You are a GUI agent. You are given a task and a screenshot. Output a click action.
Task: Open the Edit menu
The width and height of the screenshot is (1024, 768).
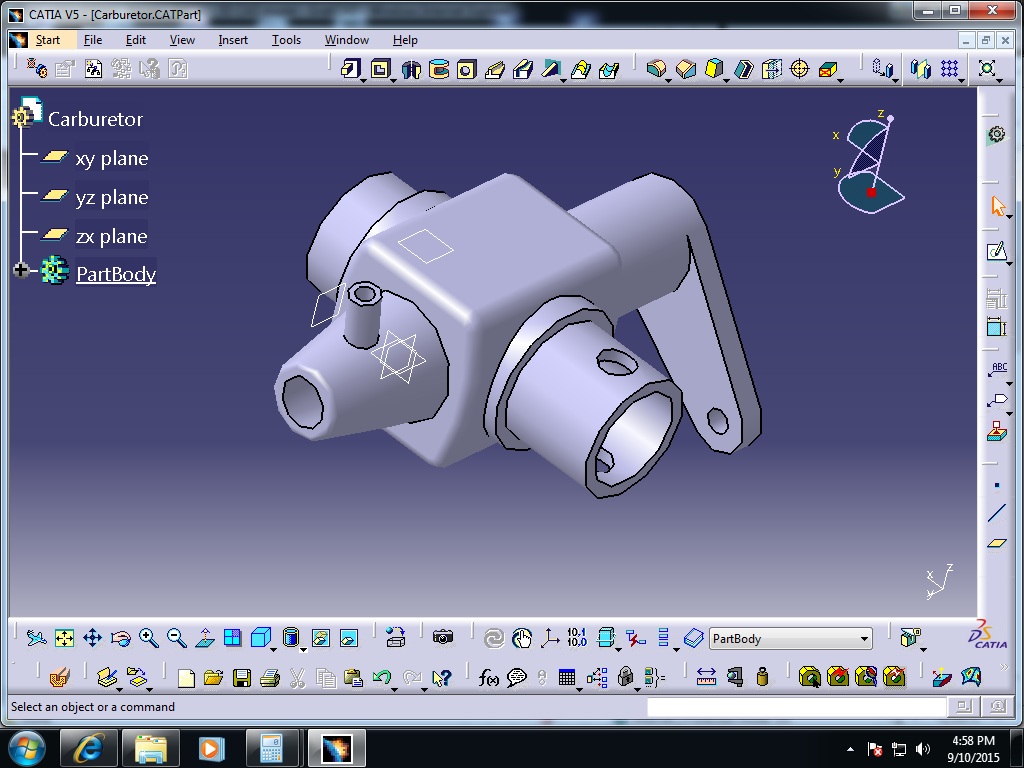click(136, 40)
